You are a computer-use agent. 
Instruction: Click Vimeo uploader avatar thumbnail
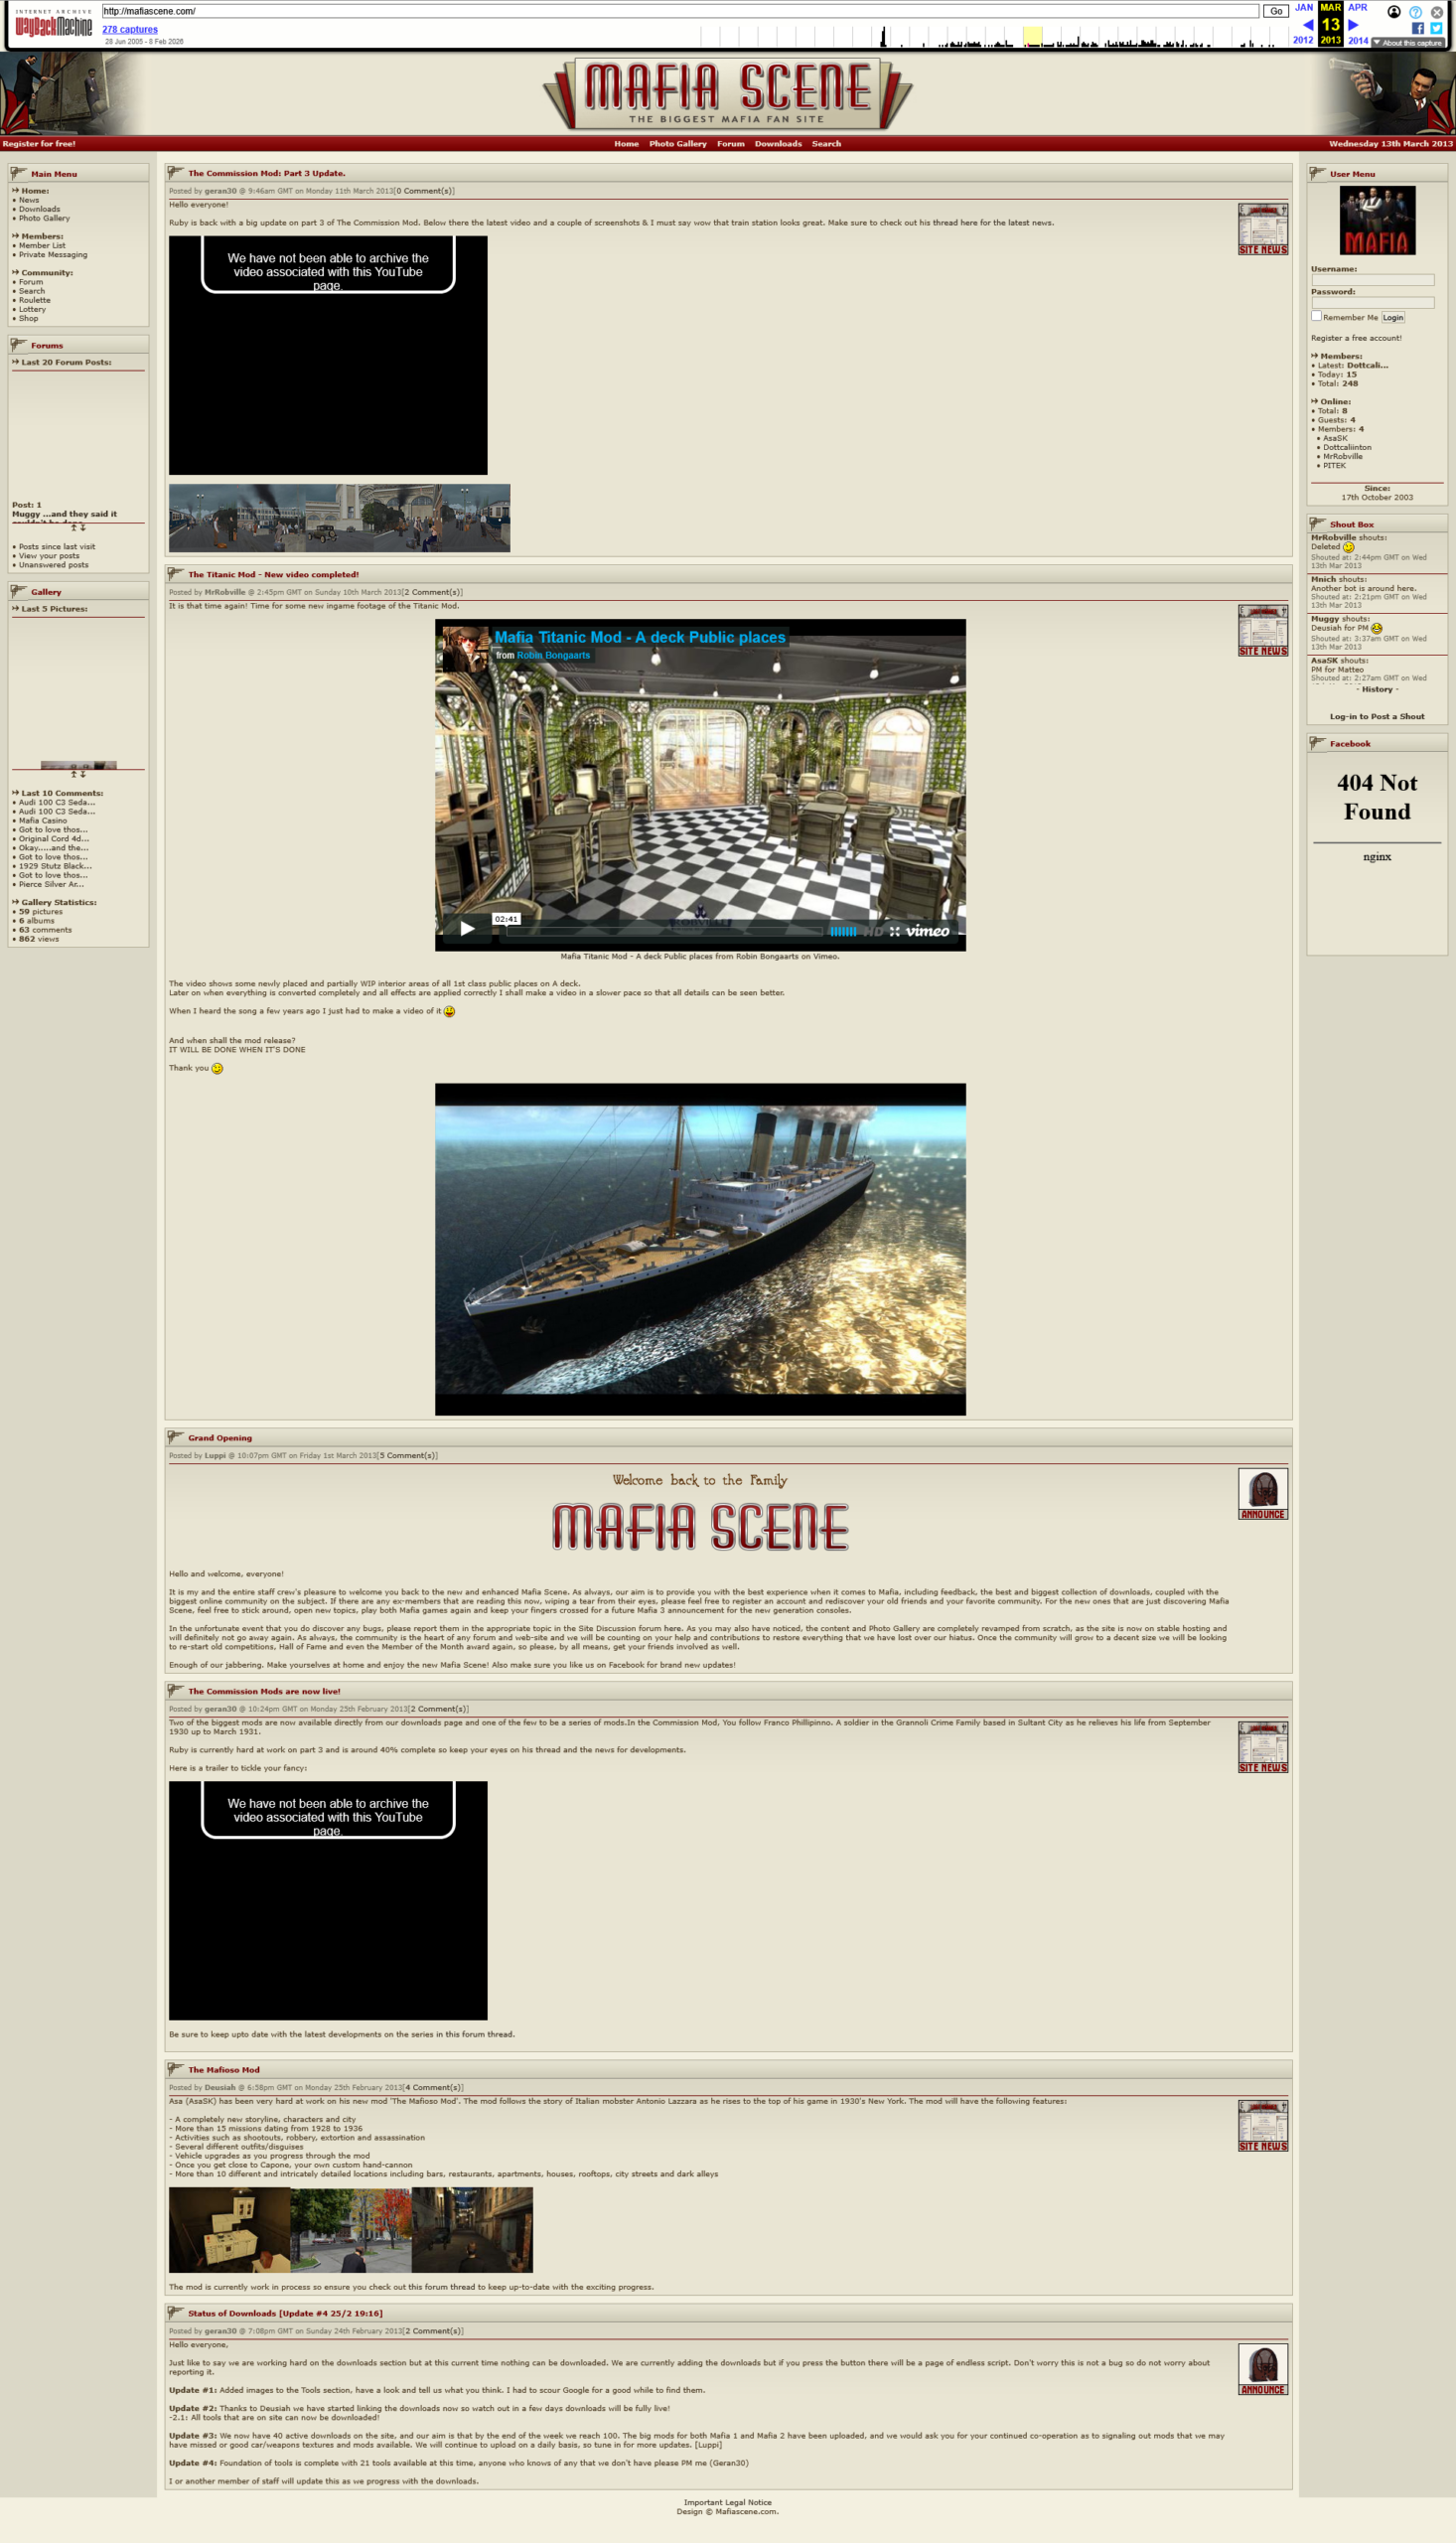click(464, 649)
